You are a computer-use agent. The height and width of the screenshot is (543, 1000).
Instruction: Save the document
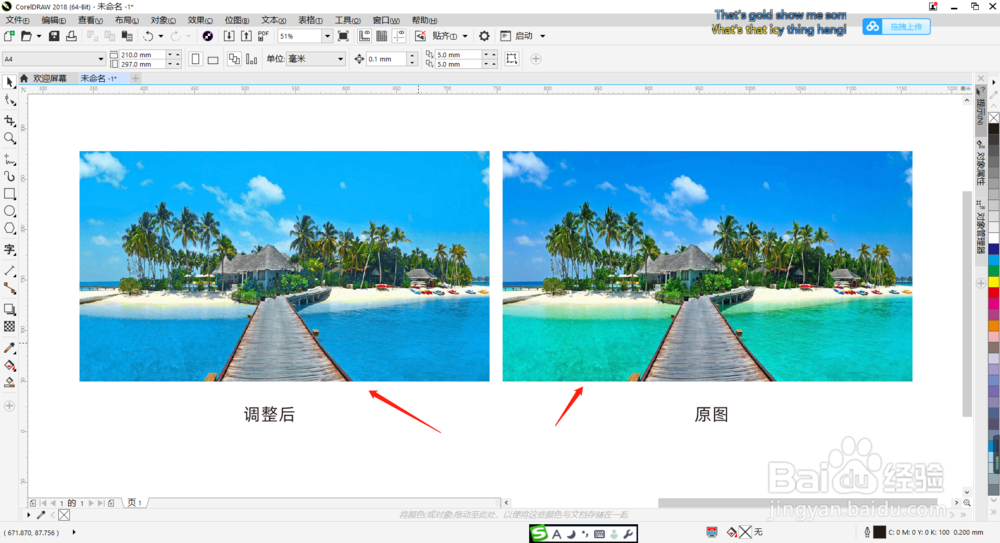pos(54,36)
